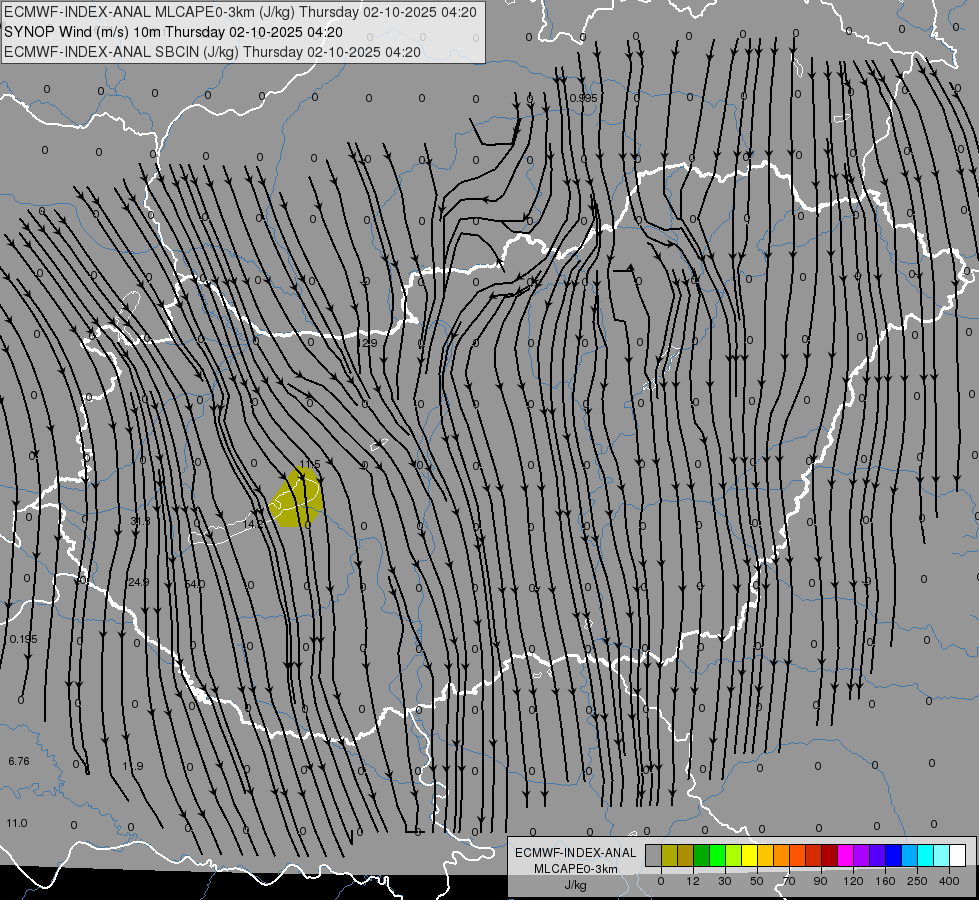The image size is (979, 900).
Task: Click the dark green legend swatch
Action: point(702,855)
